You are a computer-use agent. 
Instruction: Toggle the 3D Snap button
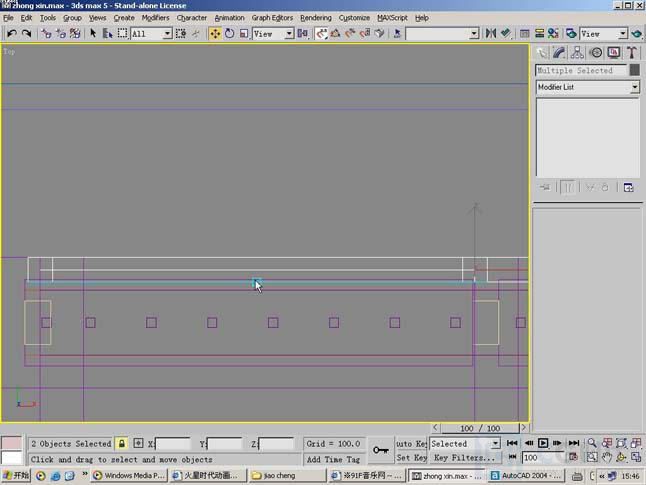tap(321, 33)
